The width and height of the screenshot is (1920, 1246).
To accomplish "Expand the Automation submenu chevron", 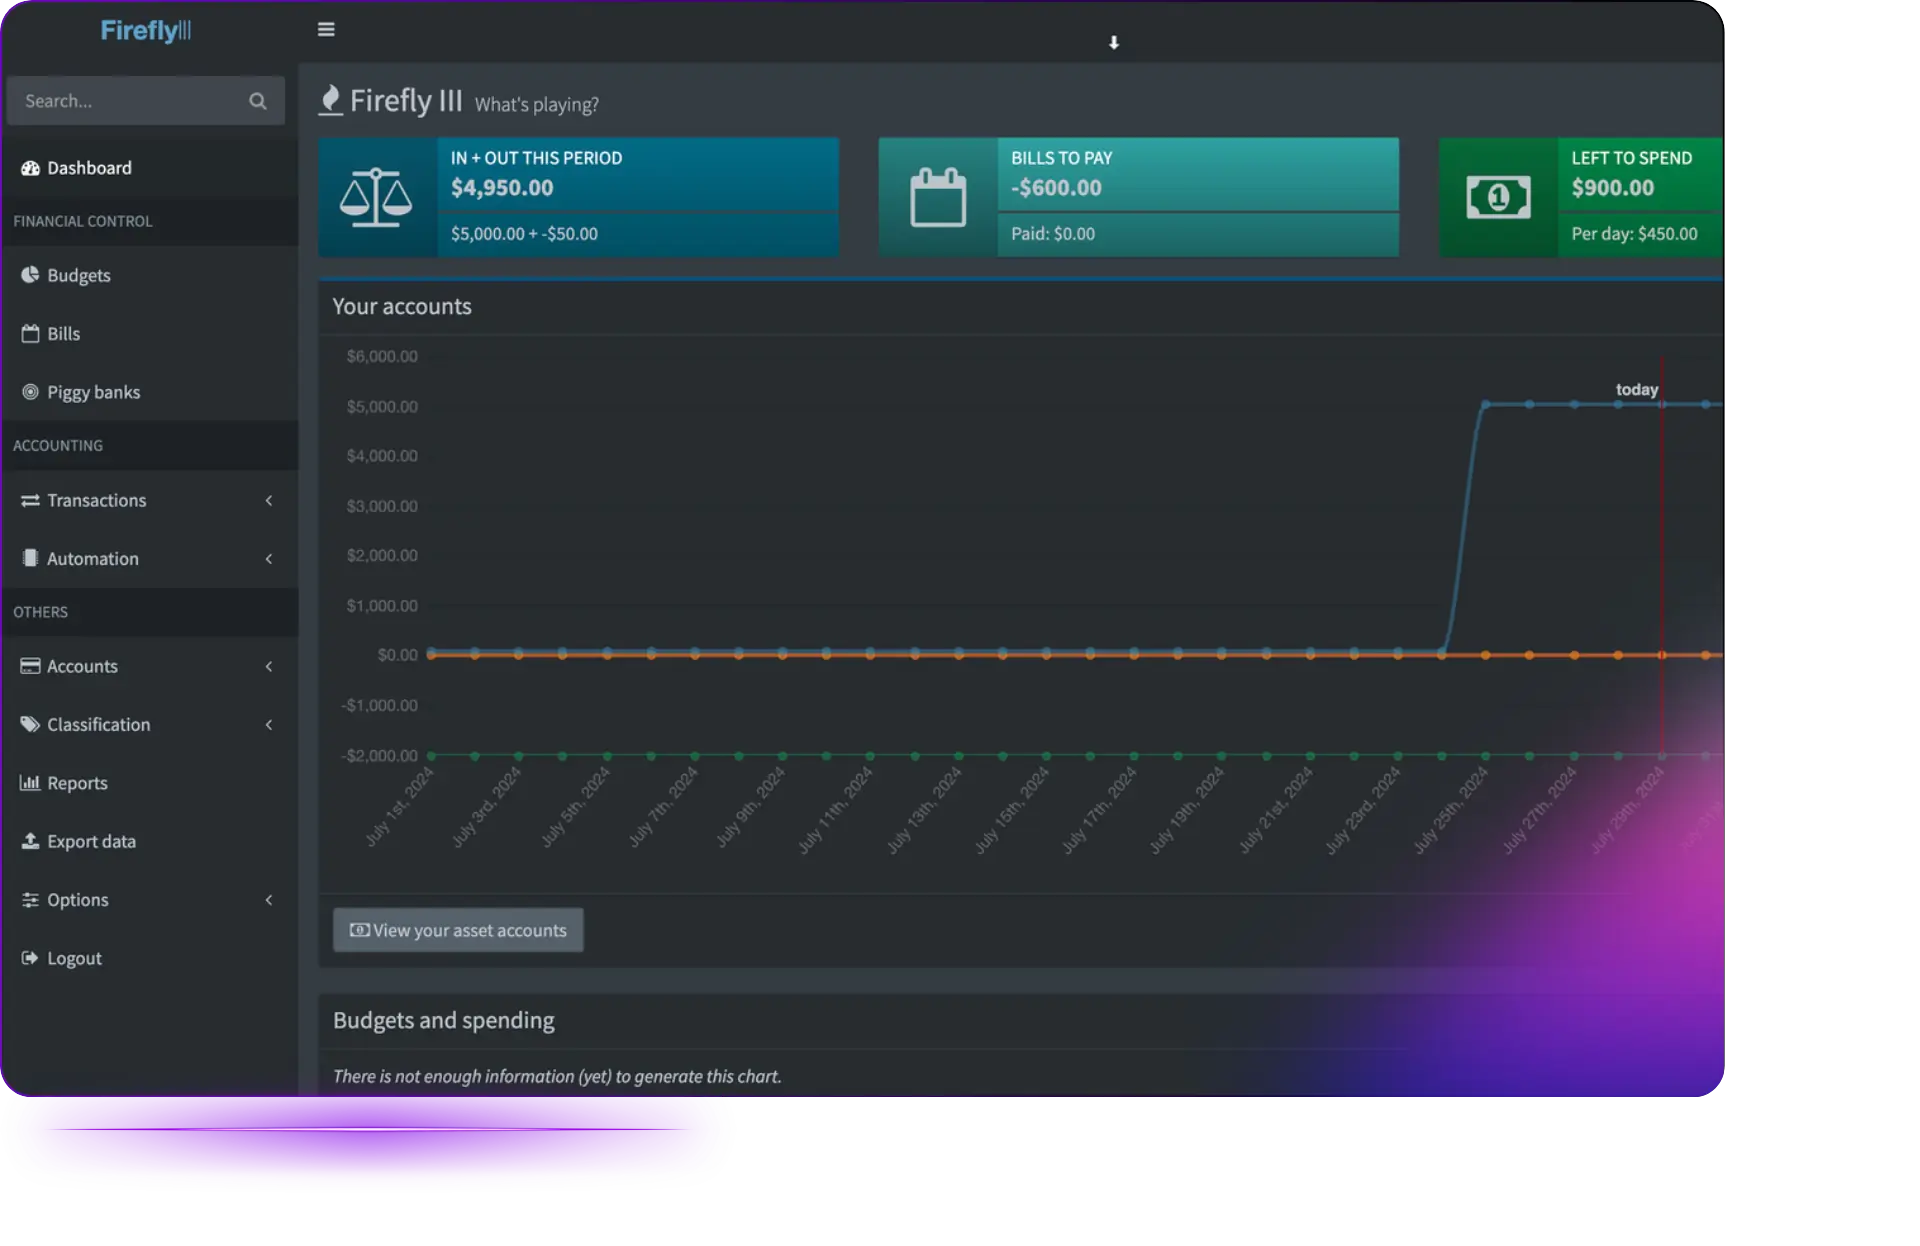I will click(x=269, y=558).
